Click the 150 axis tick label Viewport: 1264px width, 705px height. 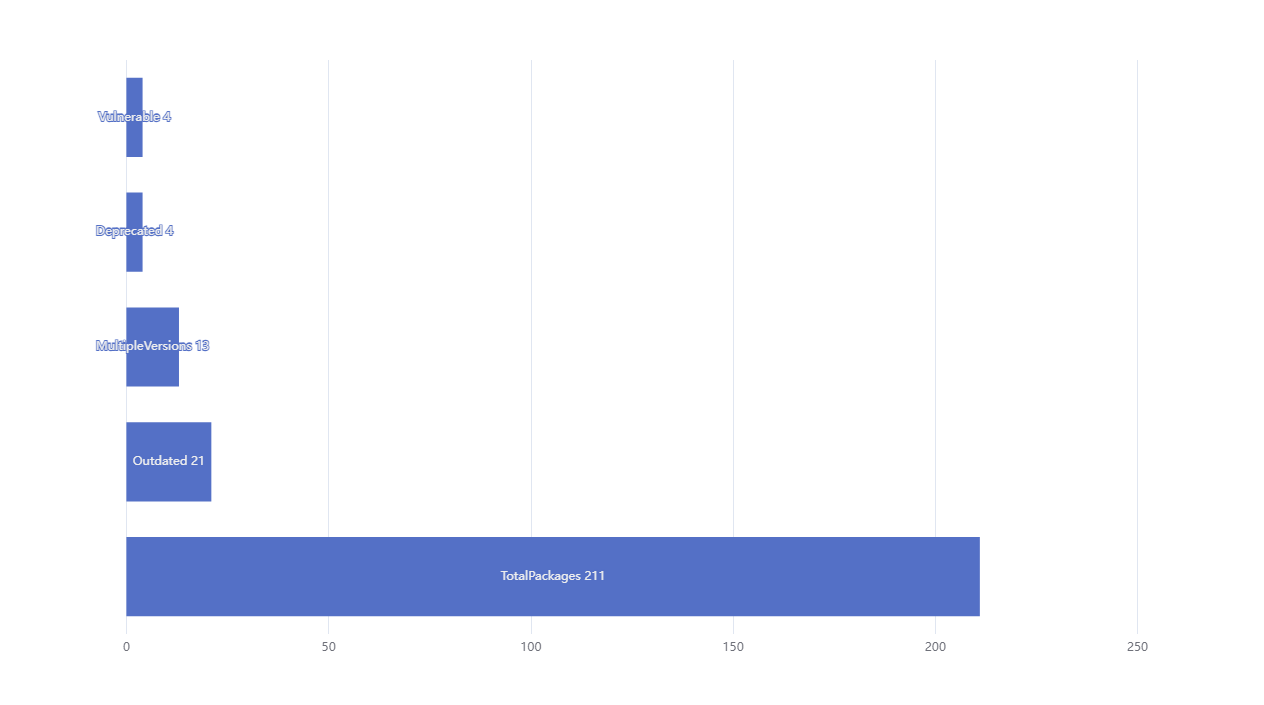(733, 647)
